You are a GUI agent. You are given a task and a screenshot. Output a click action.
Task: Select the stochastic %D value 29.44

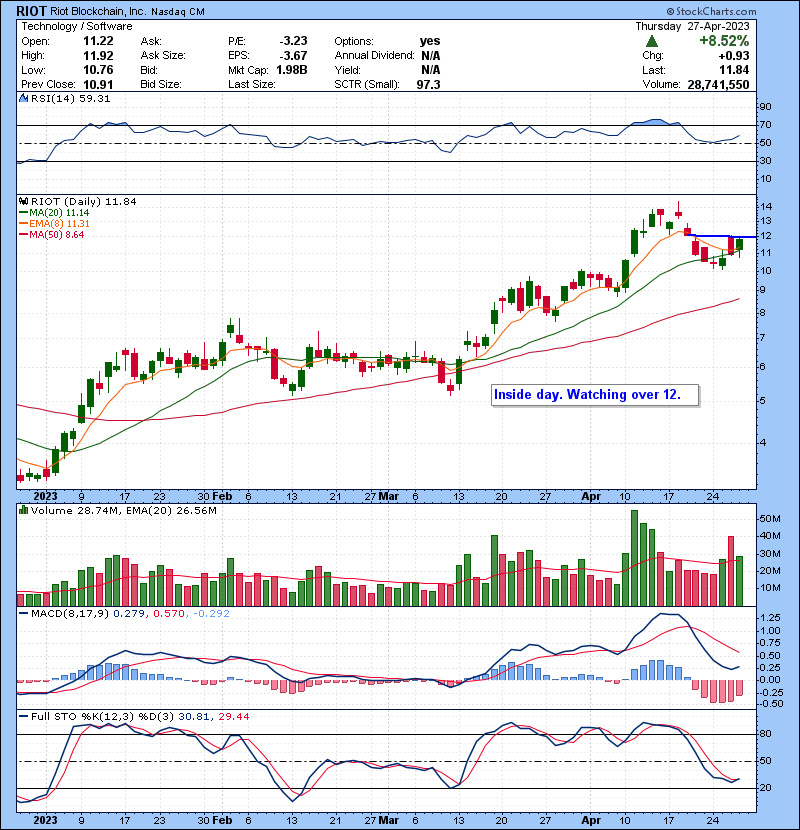233,717
